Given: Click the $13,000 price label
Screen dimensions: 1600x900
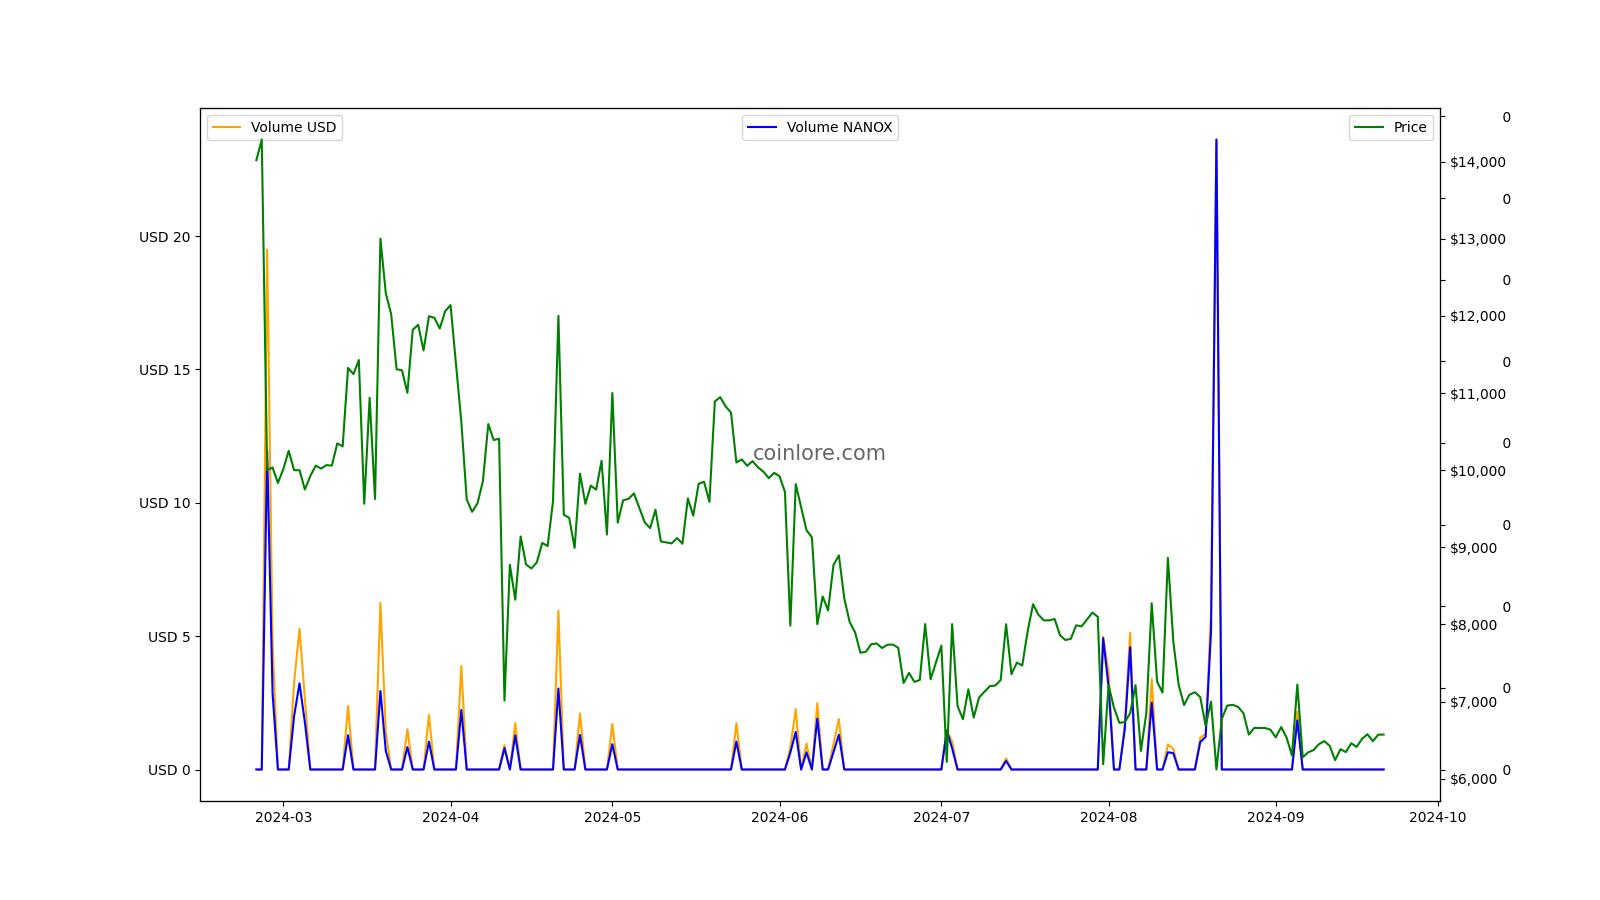Looking at the screenshot, I should click(x=1478, y=239).
